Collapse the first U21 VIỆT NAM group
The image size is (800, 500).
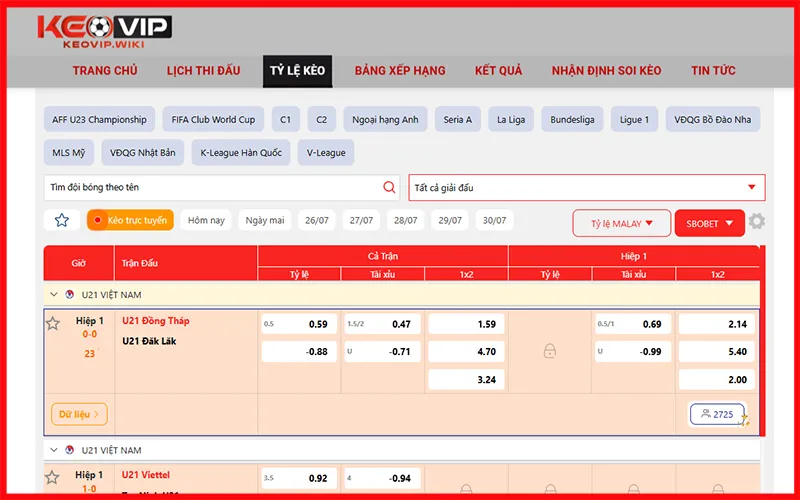[53, 295]
